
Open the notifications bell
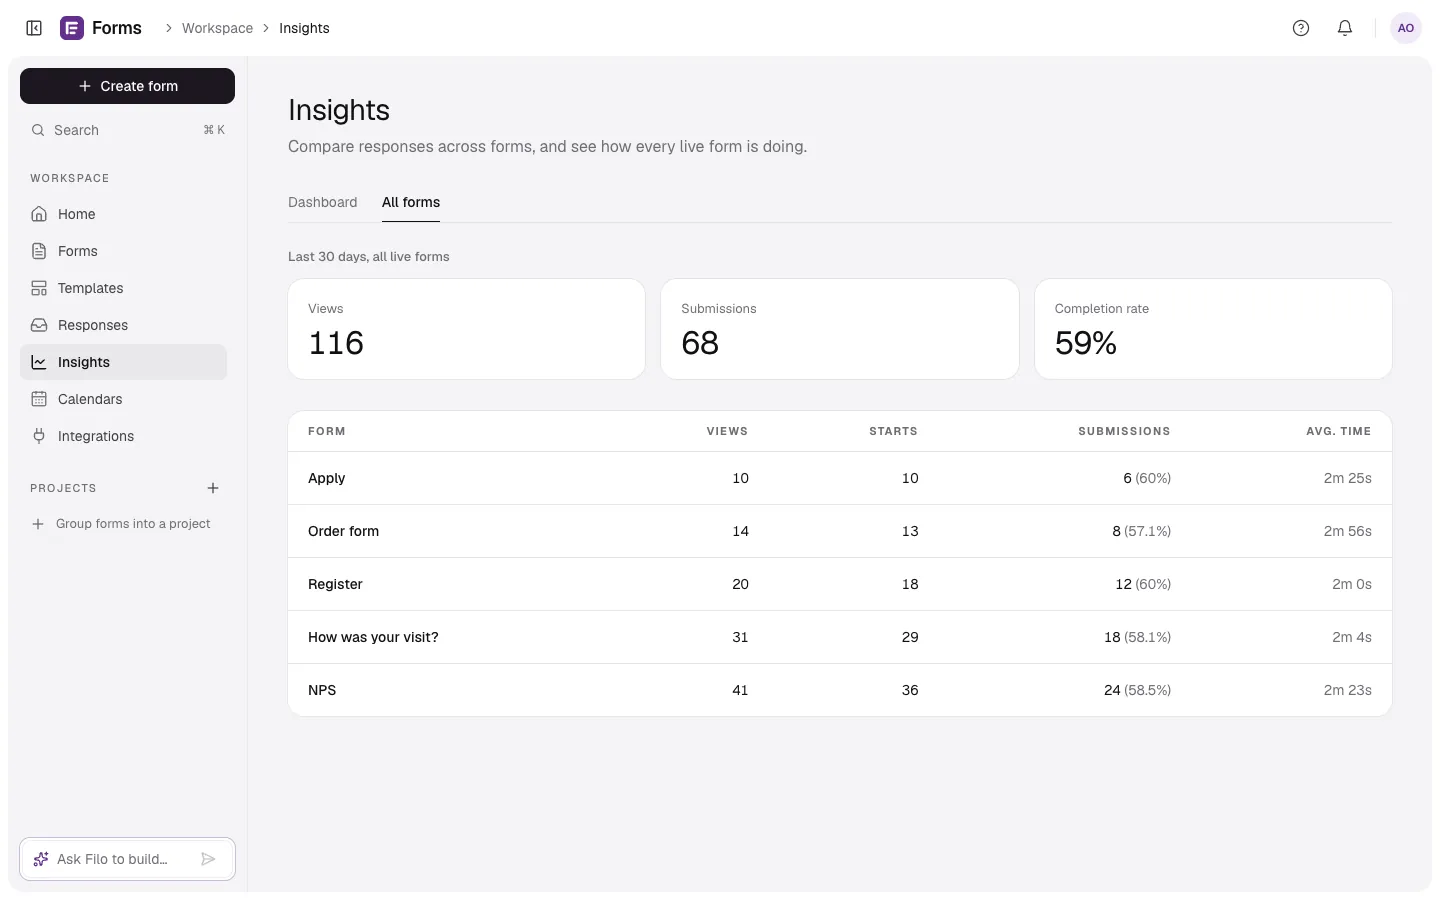click(x=1345, y=28)
